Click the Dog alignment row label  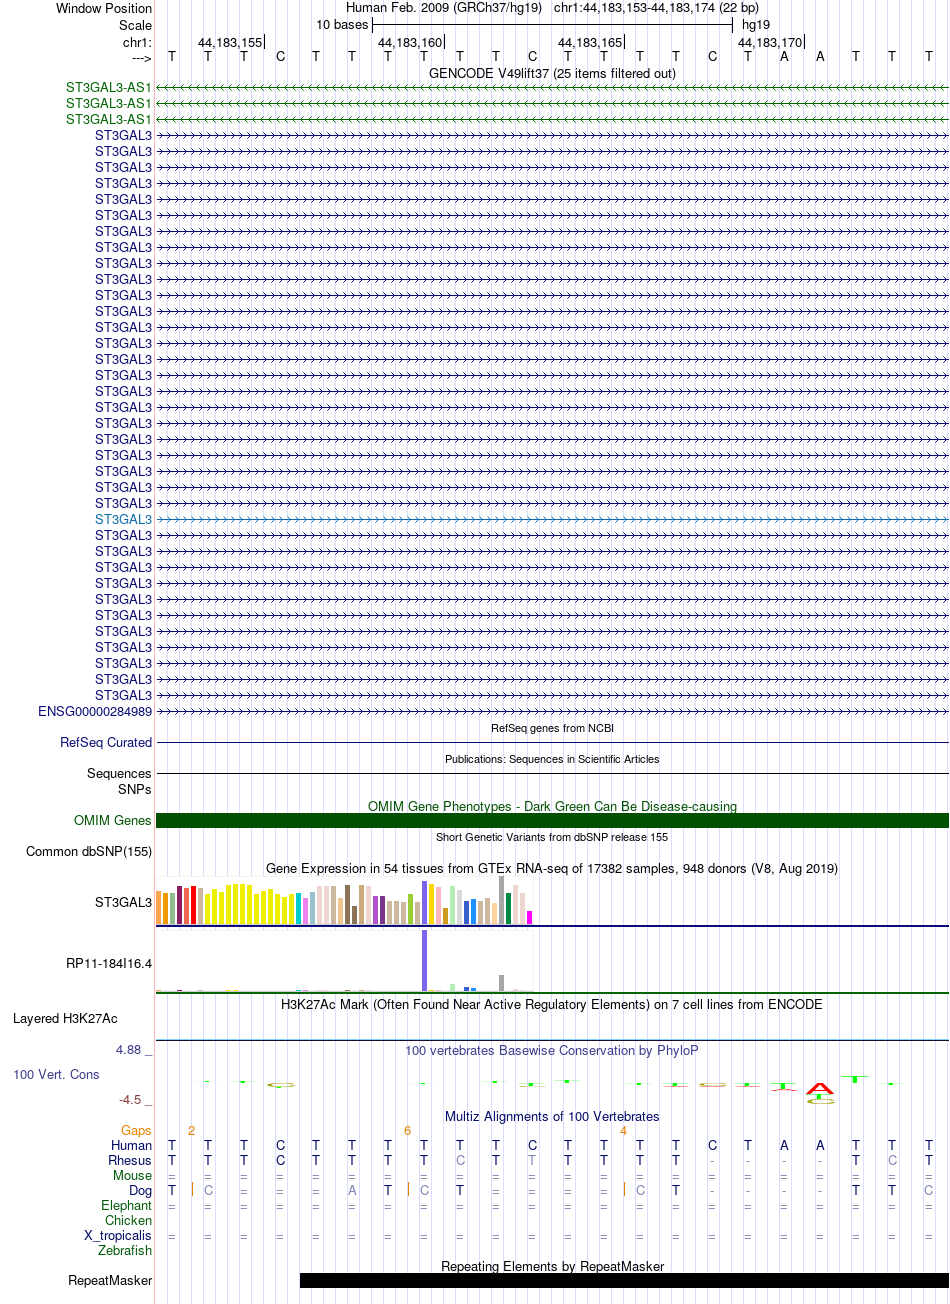point(141,1190)
